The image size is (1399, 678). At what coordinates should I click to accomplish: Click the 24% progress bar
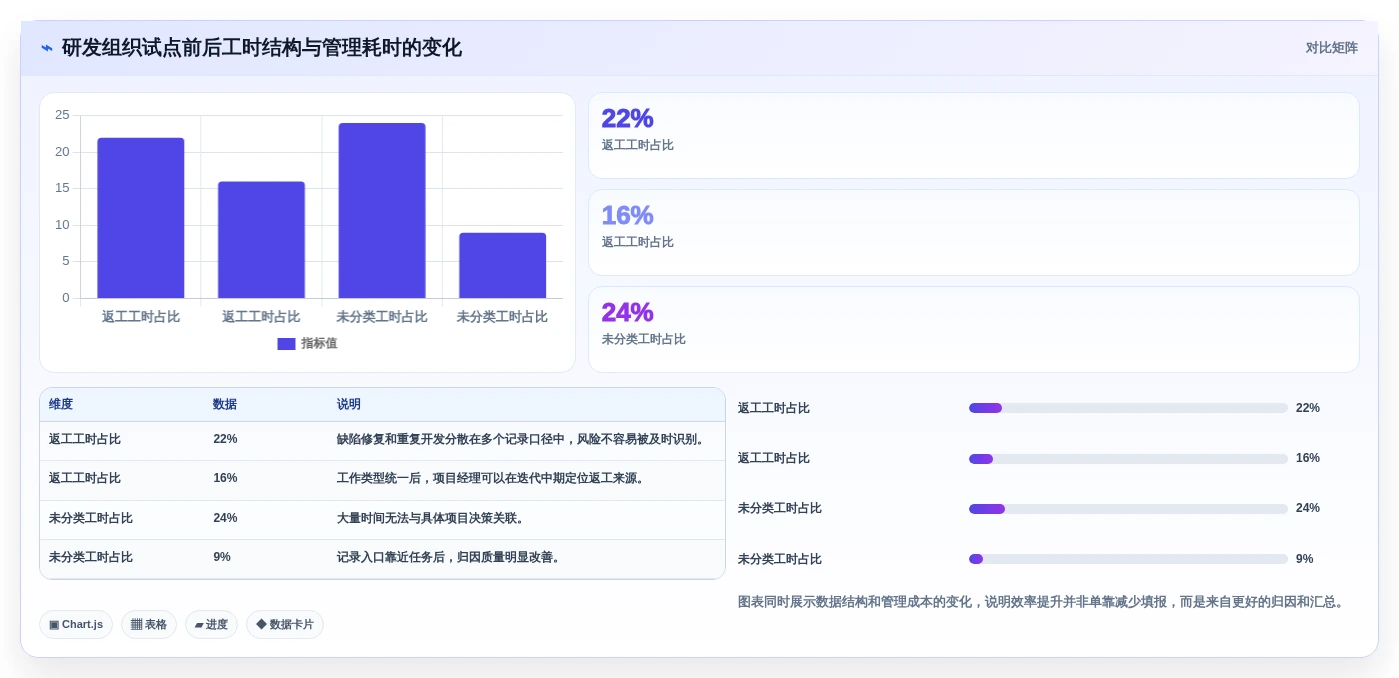pyautogui.click(x=1128, y=509)
